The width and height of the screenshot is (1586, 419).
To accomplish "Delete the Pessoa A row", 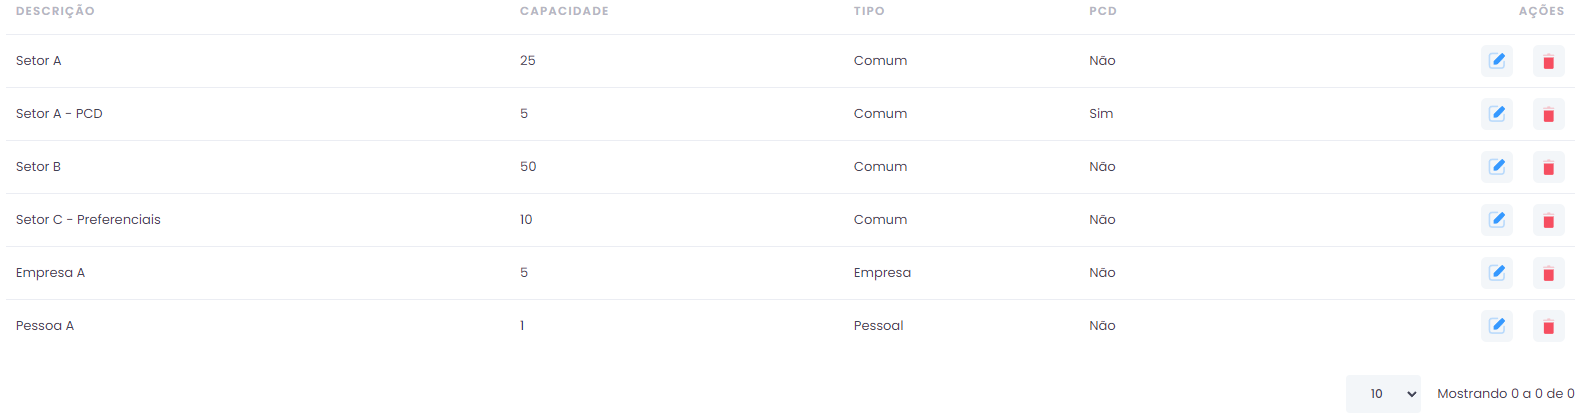I will coord(1548,326).
